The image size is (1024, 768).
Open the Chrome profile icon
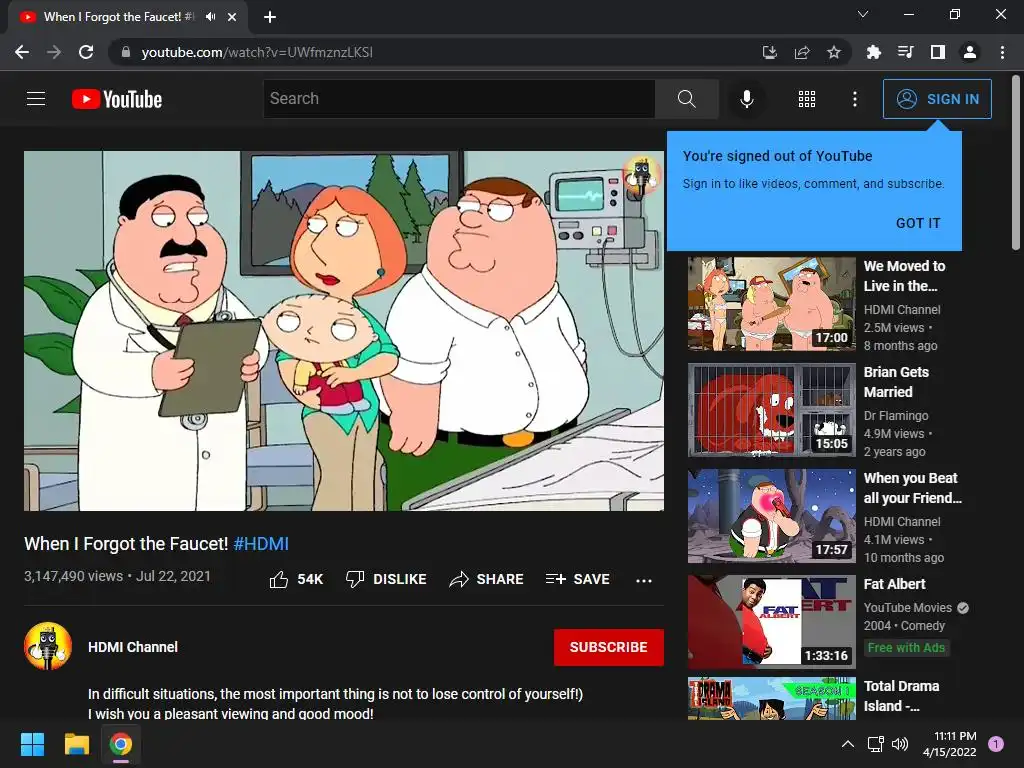coord(970,52)
